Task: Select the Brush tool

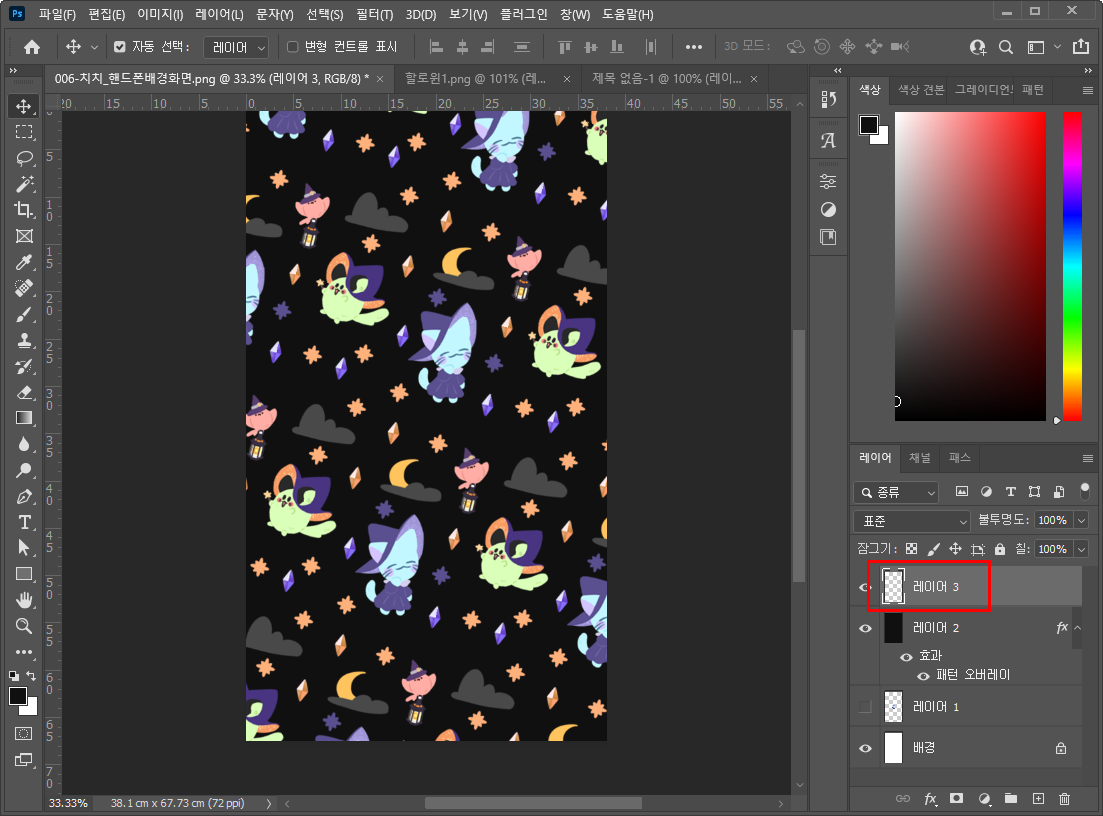Action: [x=24, y=314]
